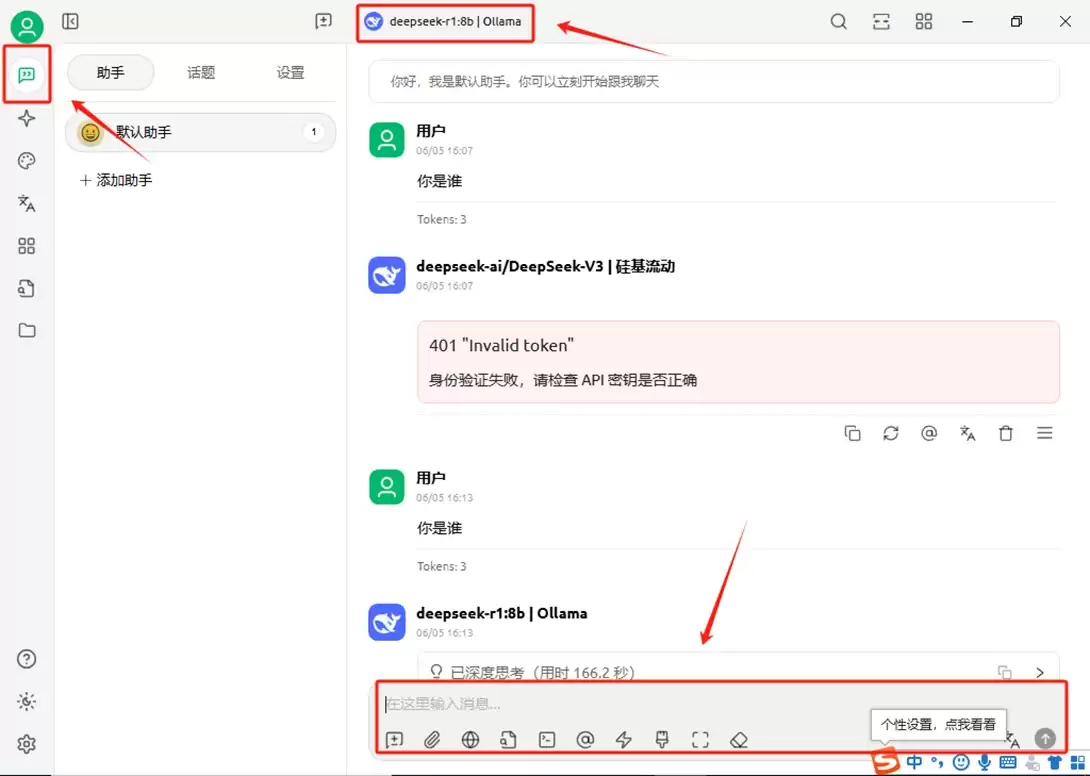Open MCP terminal icon in input toolbar
Viewport: 1090px width, 776px height.
point(547,740)
